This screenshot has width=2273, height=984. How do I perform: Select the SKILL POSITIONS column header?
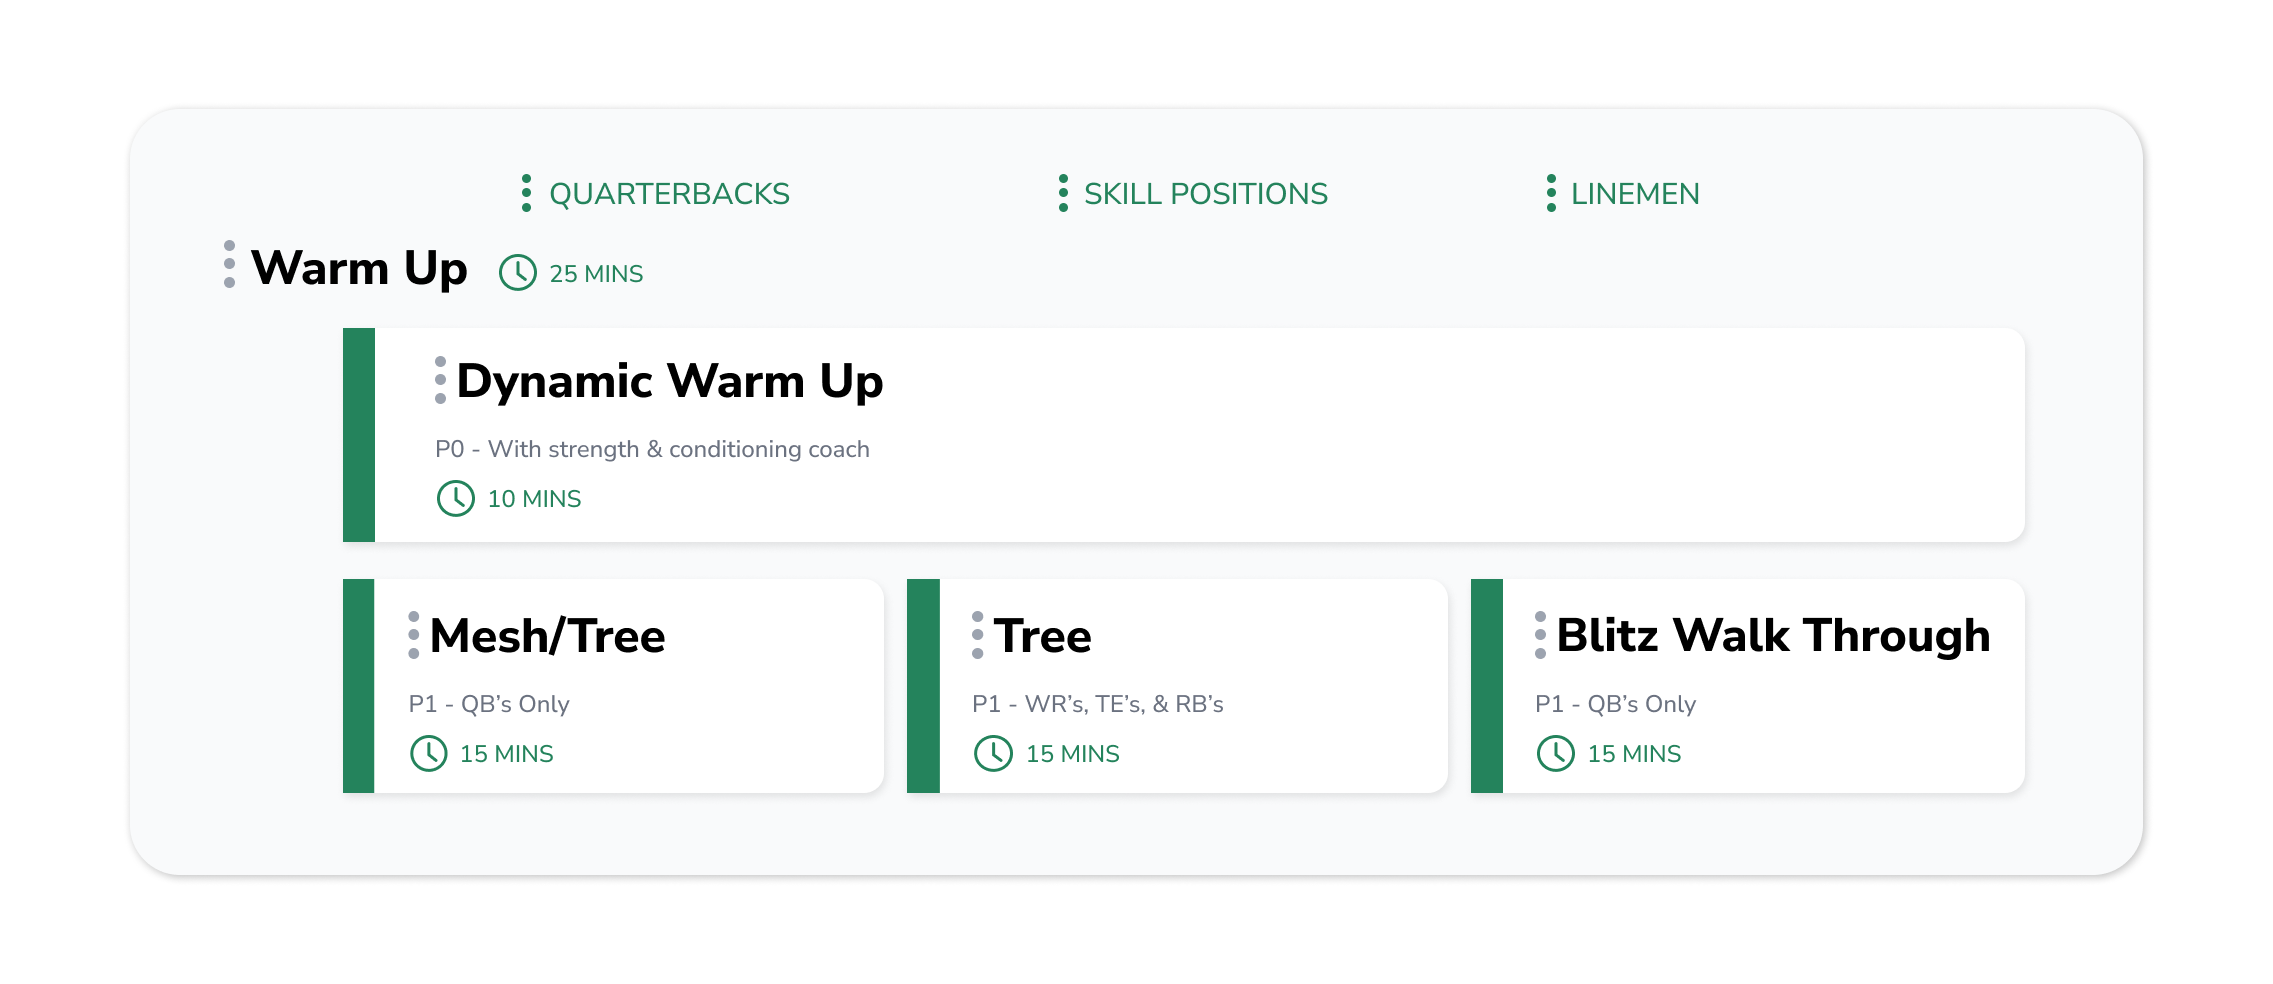pos(1206,194)
